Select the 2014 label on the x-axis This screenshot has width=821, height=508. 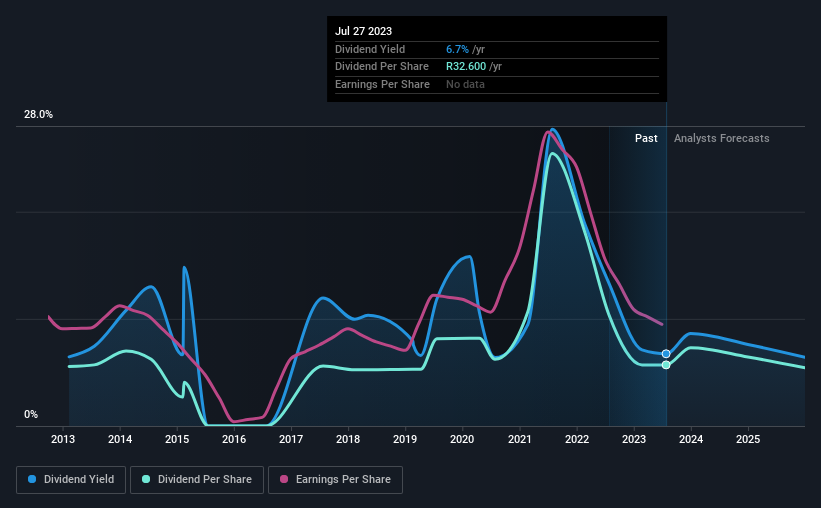tap(120, 439)
